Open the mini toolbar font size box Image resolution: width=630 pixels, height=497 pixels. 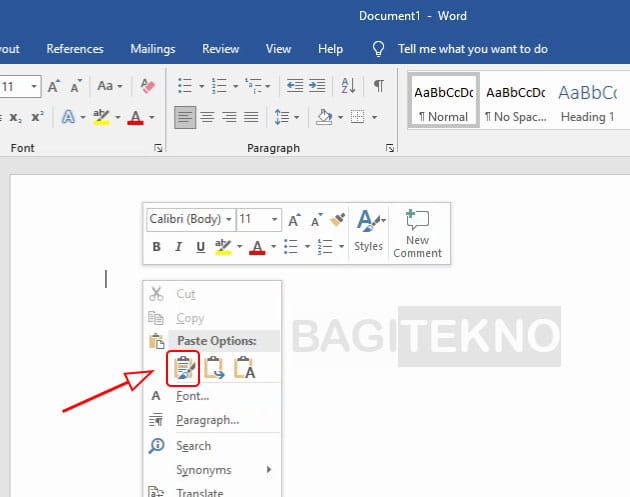point(259,219)
